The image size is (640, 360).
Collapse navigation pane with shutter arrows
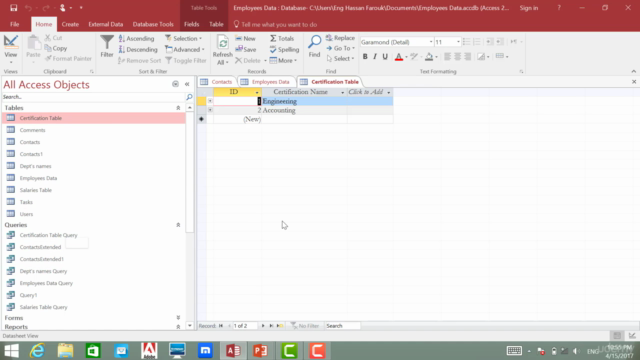(x=187, y=84)
